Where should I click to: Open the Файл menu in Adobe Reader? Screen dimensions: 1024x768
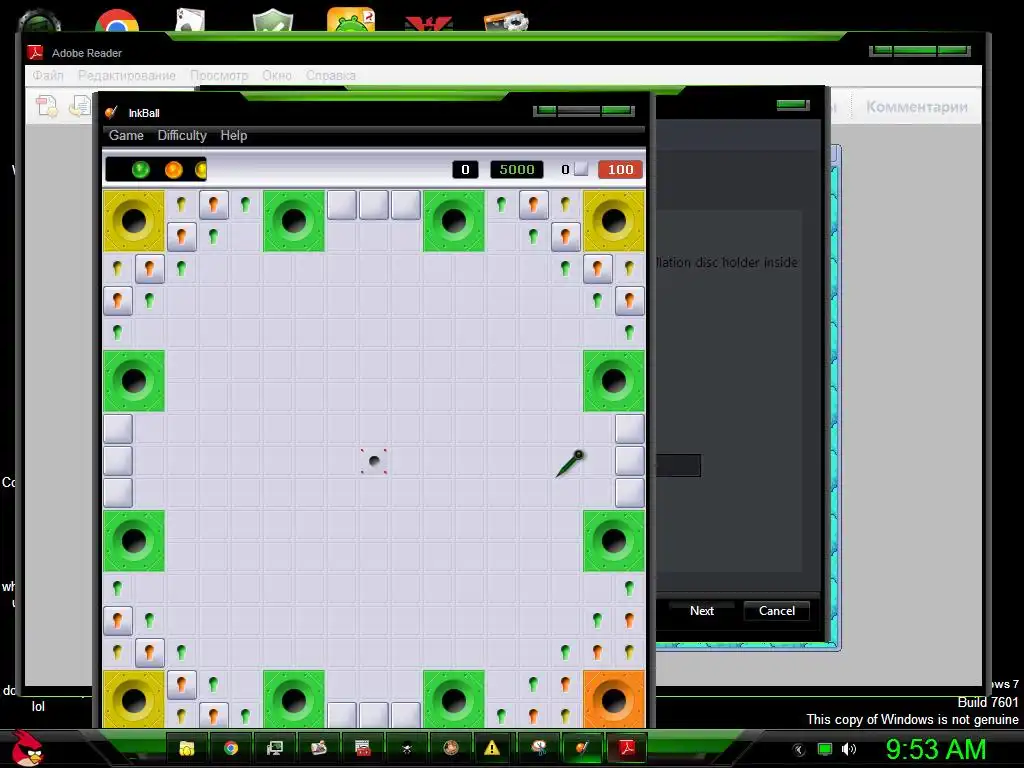(48, 76)
